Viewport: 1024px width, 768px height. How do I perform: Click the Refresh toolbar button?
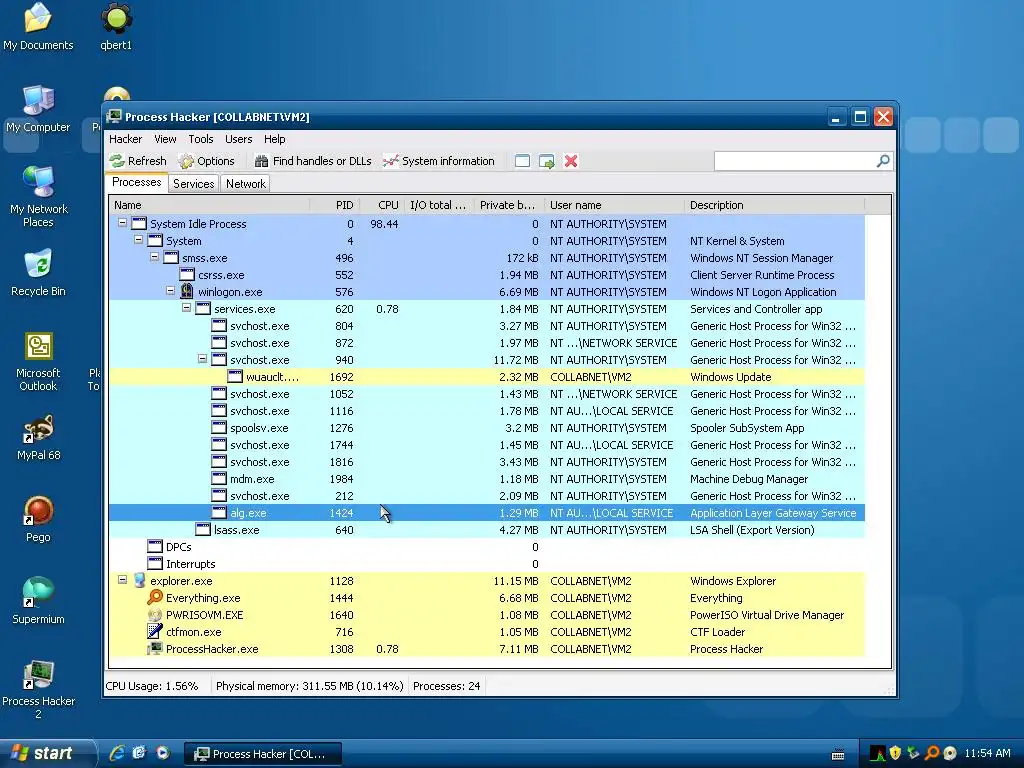(138, 161)
